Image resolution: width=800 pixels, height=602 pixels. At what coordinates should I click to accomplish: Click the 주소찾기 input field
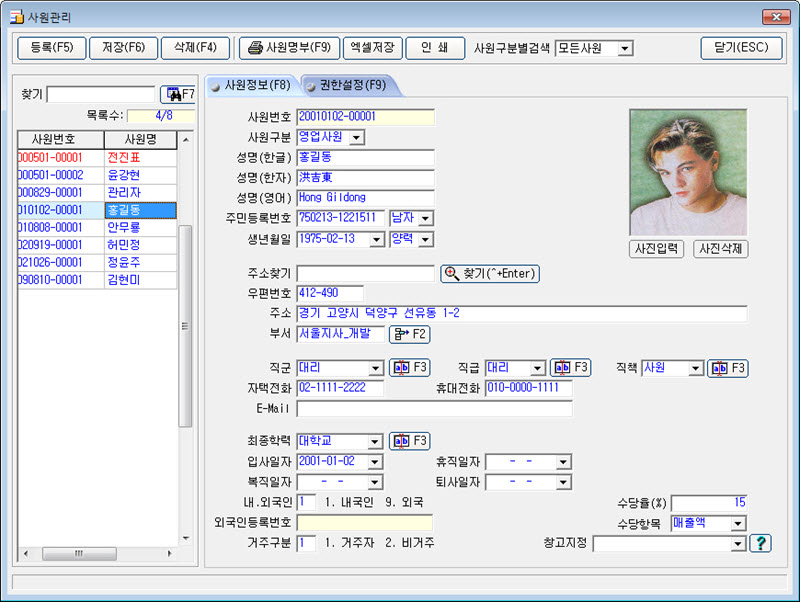365,274
